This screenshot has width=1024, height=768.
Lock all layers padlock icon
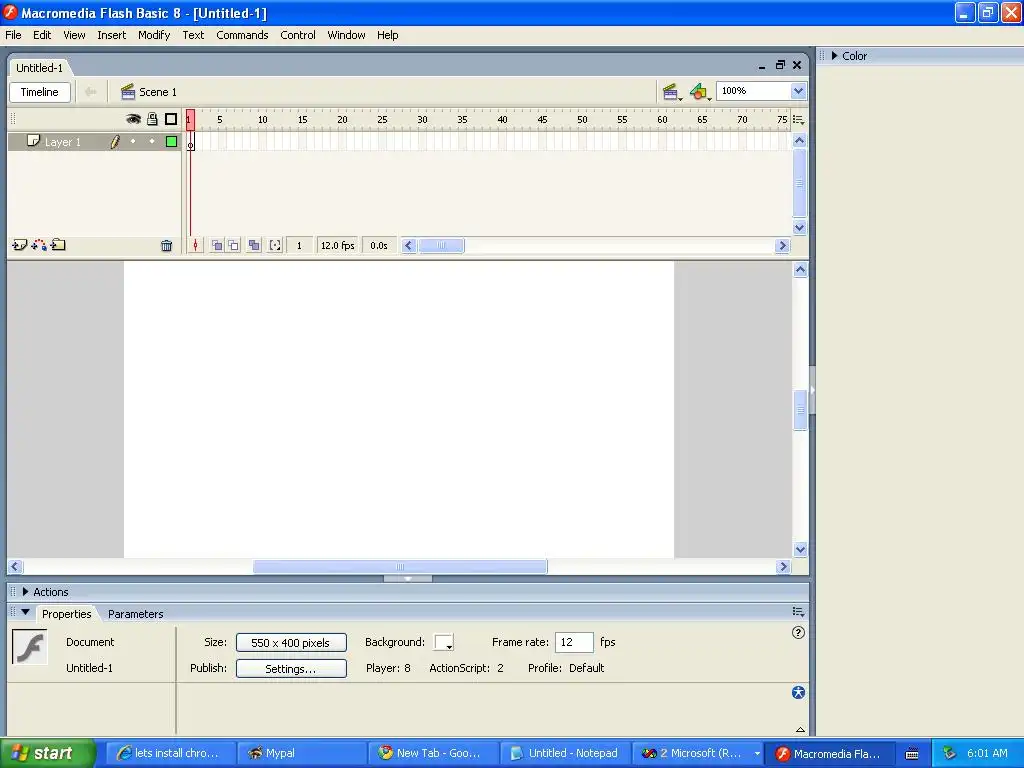[x=152, y=119]
